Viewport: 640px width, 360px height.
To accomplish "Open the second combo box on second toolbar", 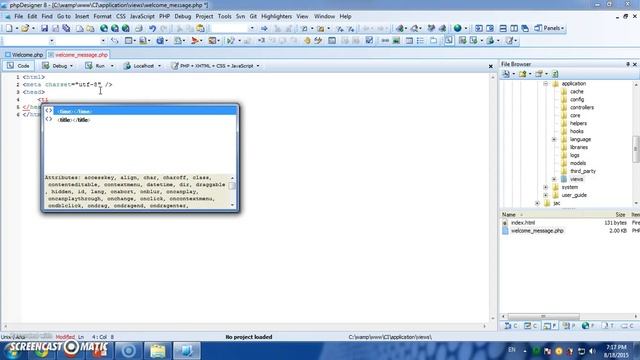I will (x=103, y=40).
